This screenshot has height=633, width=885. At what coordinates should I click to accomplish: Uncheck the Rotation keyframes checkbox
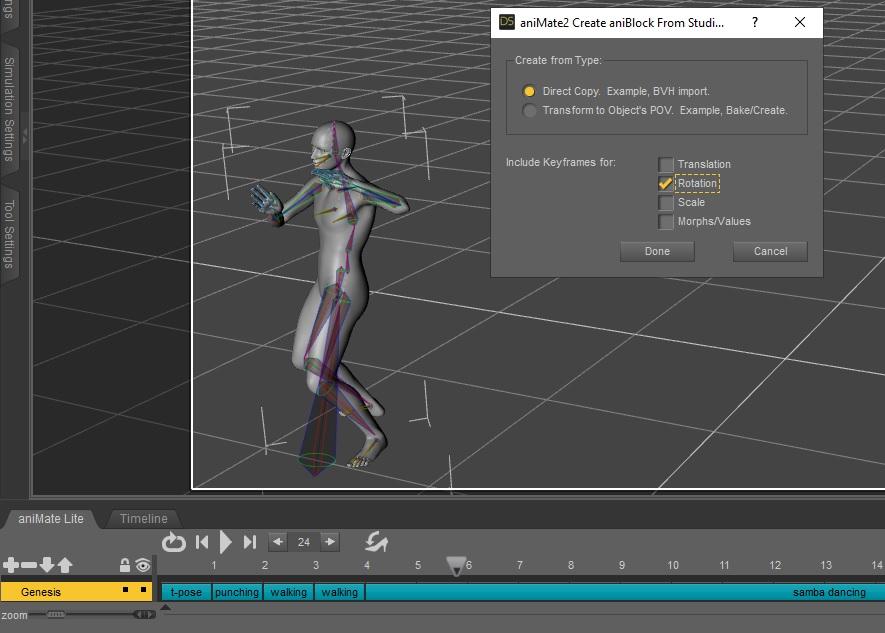click(x=666, y=183)
